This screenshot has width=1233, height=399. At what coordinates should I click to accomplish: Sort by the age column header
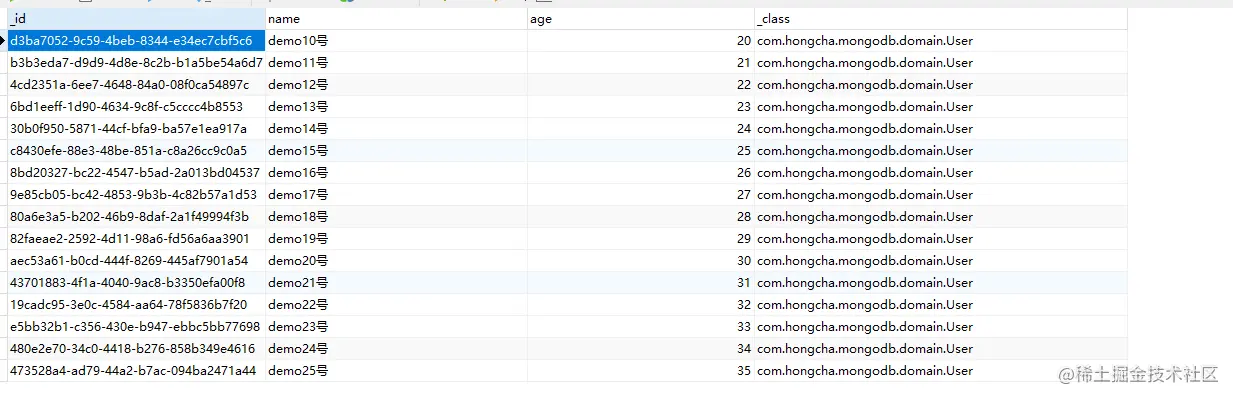(x=641, y=19)
